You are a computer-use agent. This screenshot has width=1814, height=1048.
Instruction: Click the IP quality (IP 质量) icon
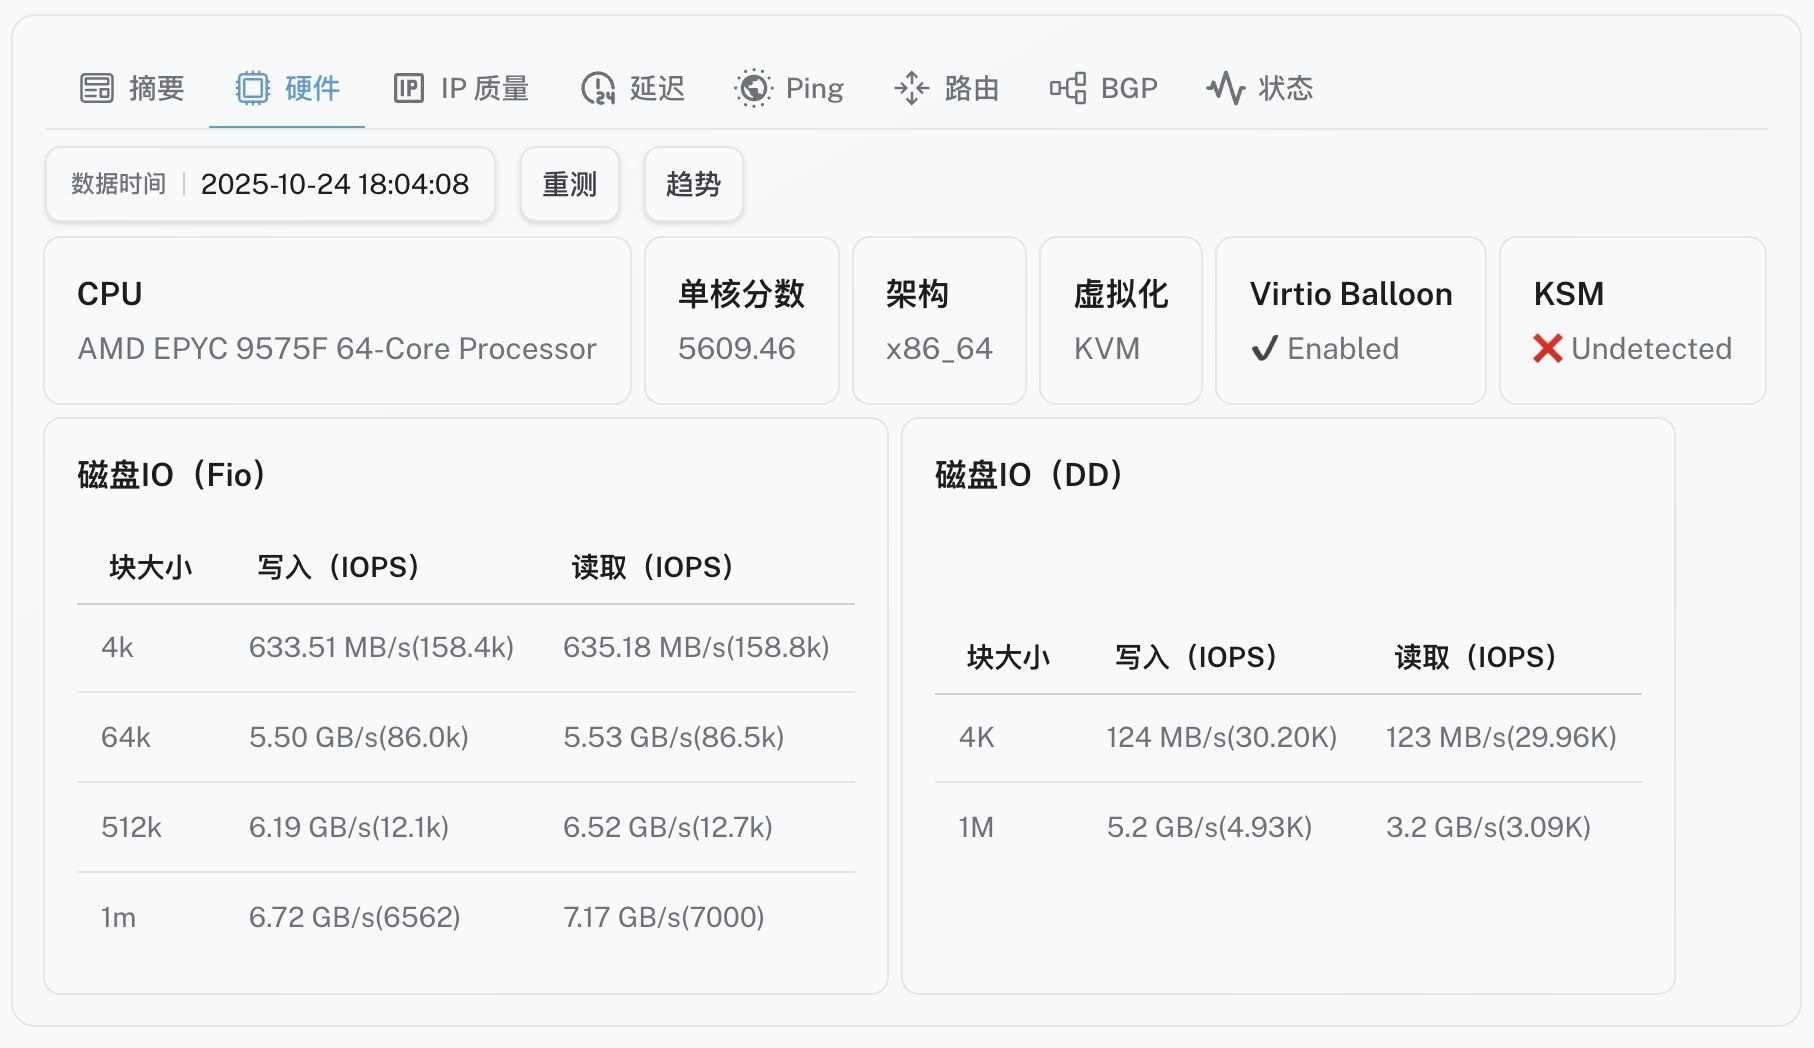click(x=408, y=89)
